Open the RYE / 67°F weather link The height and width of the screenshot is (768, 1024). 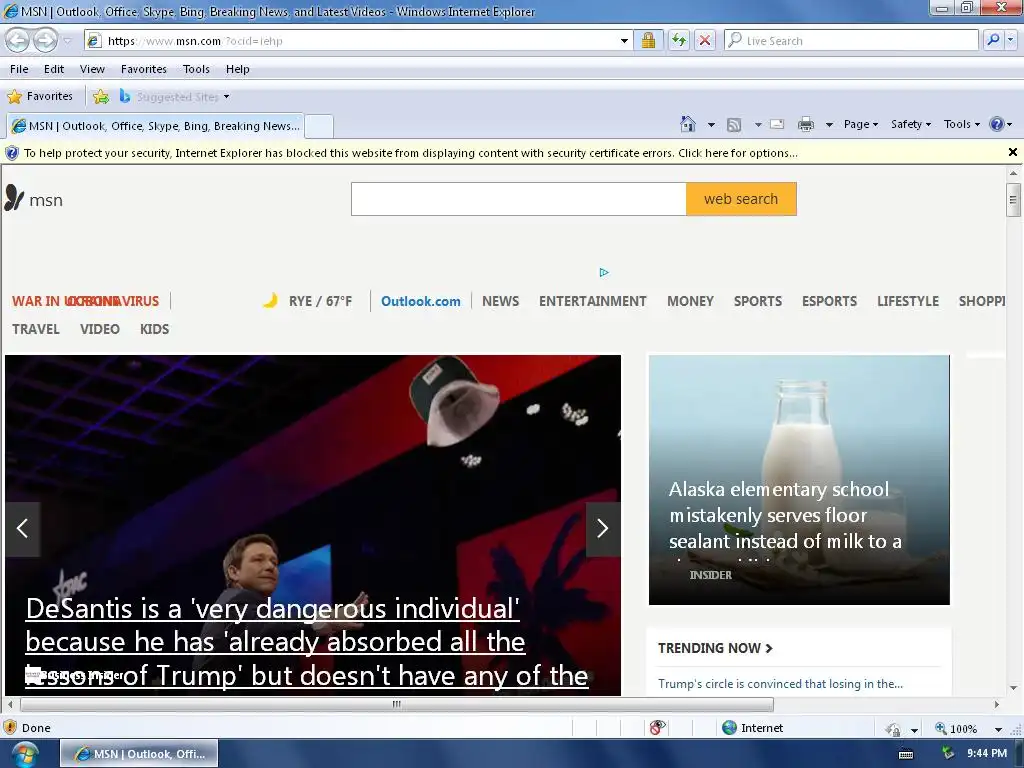[x=308, y=301]
